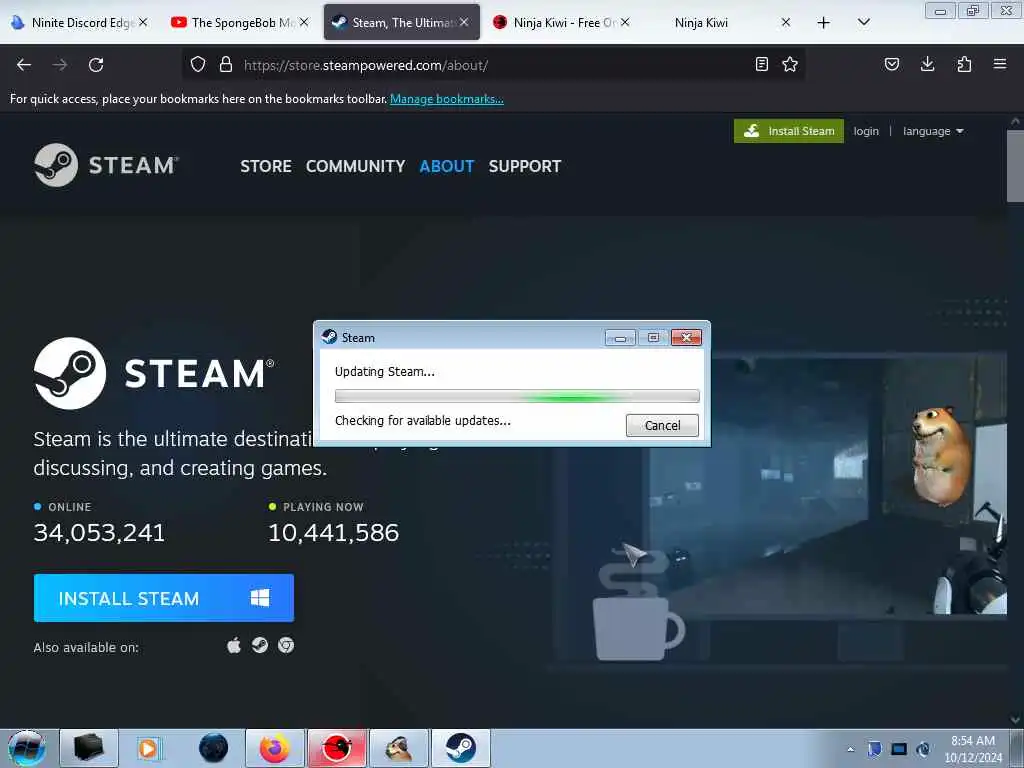Open the Firefox hamburger application menu
This screenshot has width=1024, height=768.
(1000, 64)
